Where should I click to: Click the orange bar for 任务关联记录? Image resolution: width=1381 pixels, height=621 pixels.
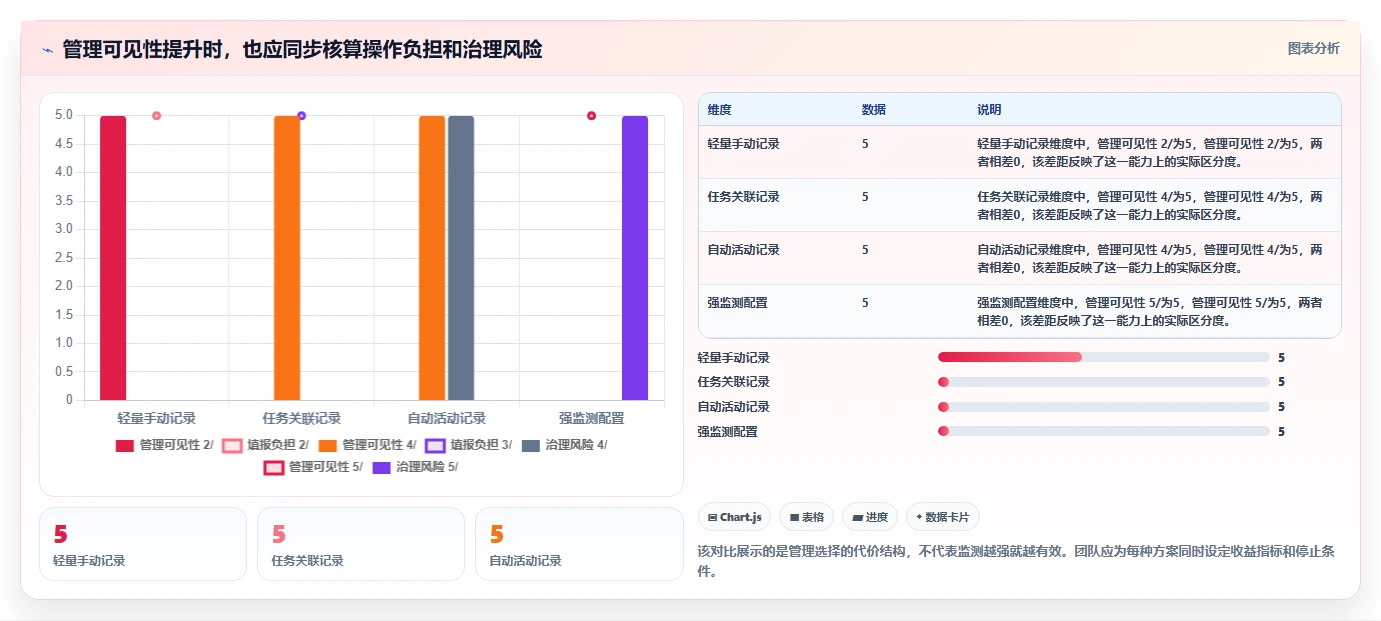click(x=287, y=258)
